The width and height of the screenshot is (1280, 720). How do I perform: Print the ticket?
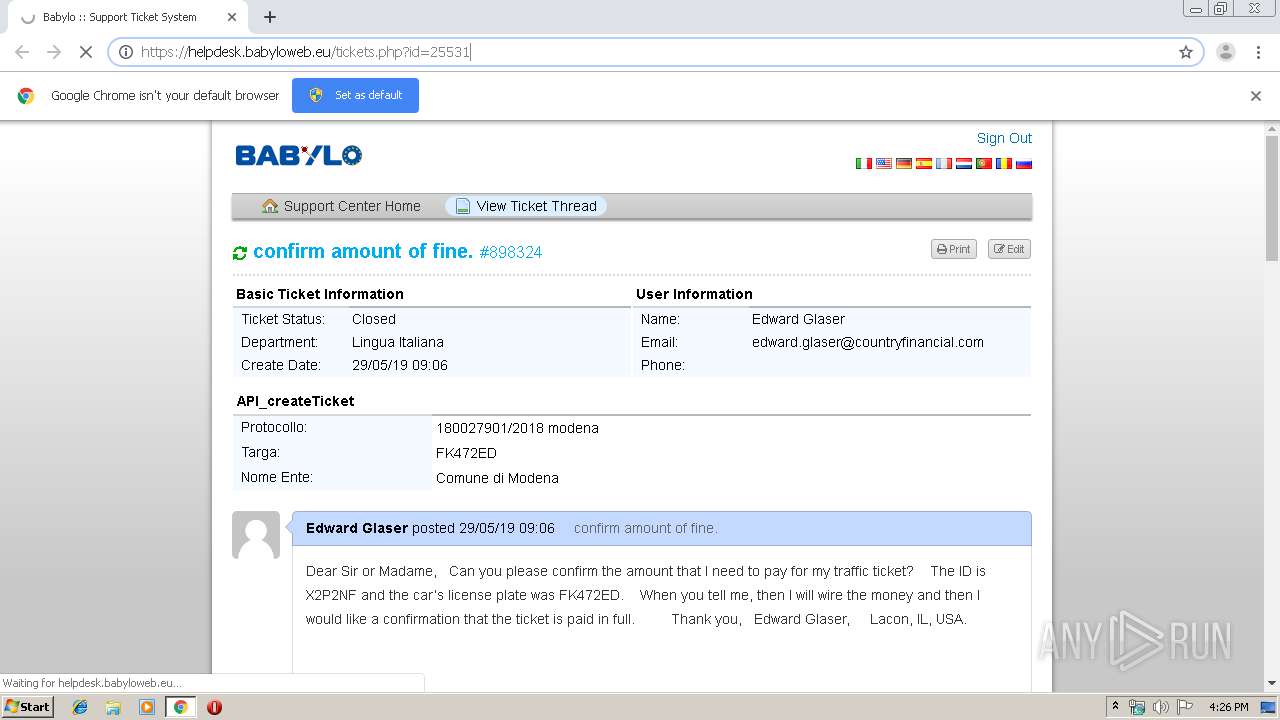pos(954,249)
